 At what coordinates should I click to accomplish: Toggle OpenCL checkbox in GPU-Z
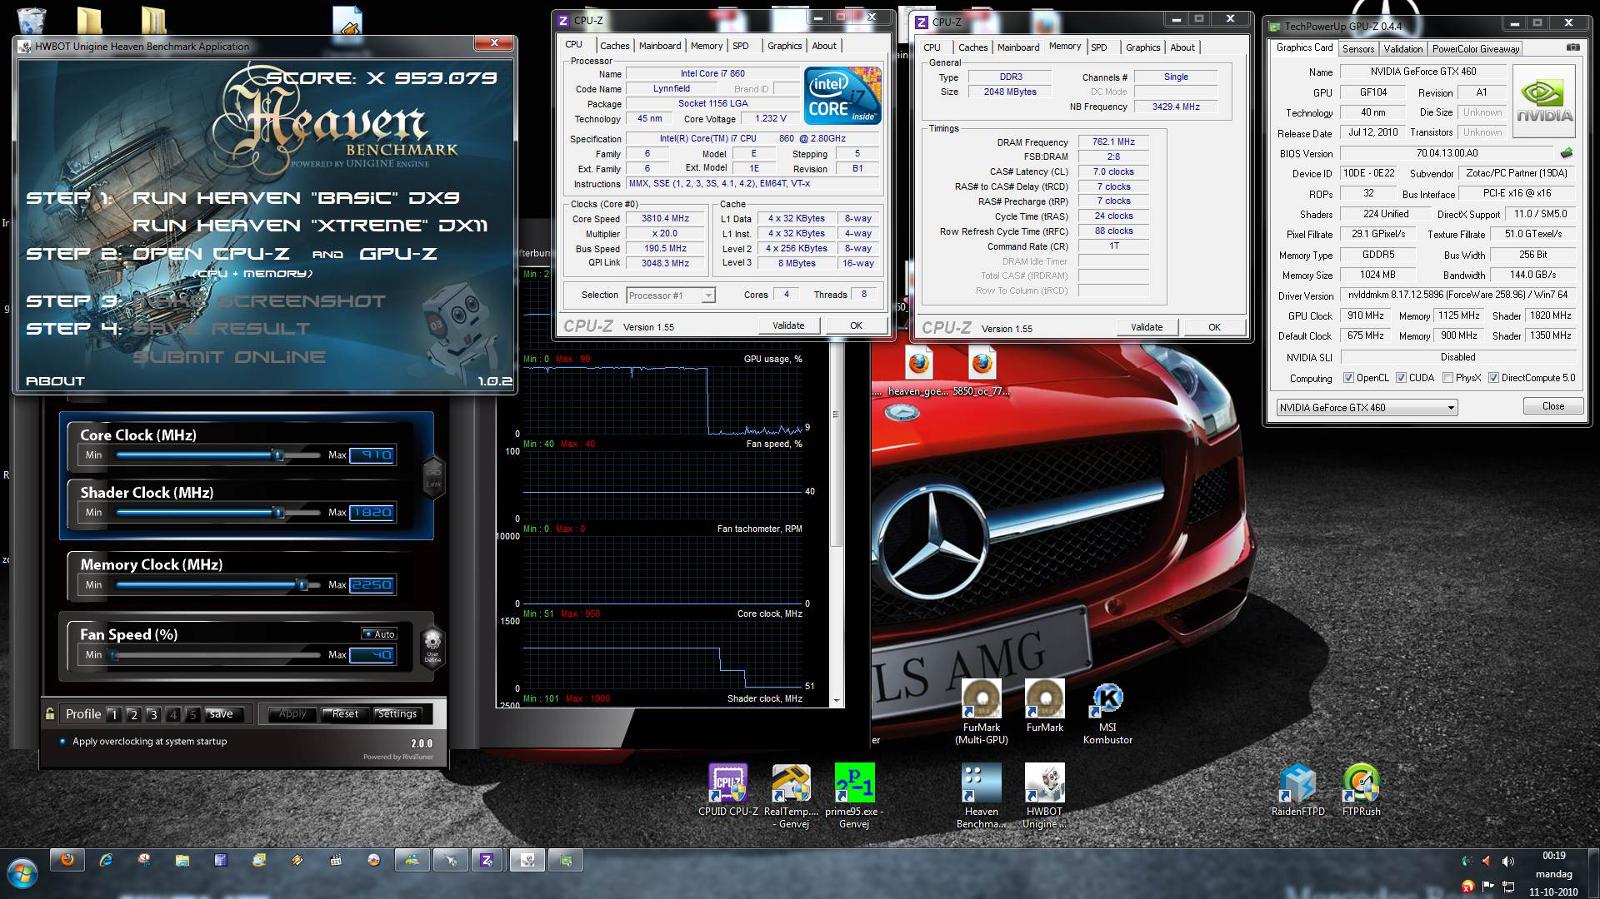(x=1348, y=378)
